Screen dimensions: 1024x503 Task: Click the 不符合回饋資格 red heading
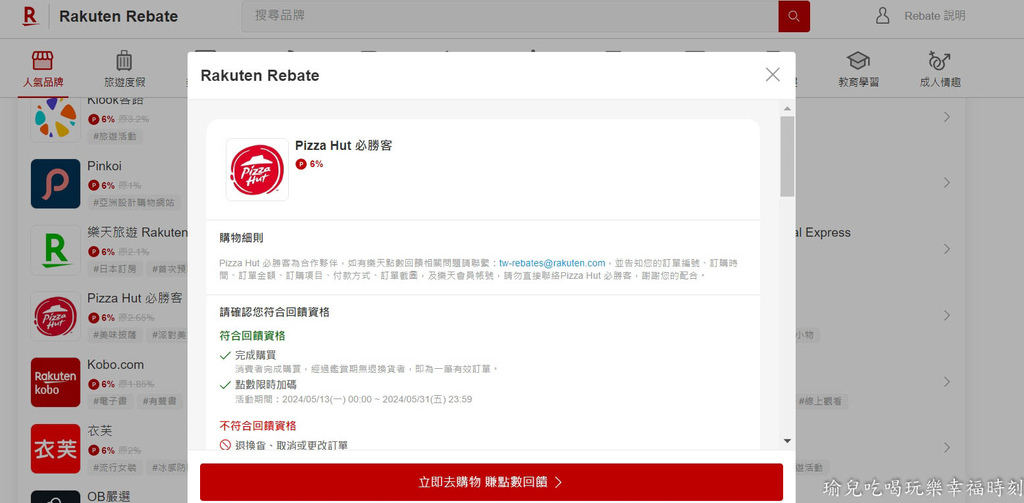click(257, 426)
